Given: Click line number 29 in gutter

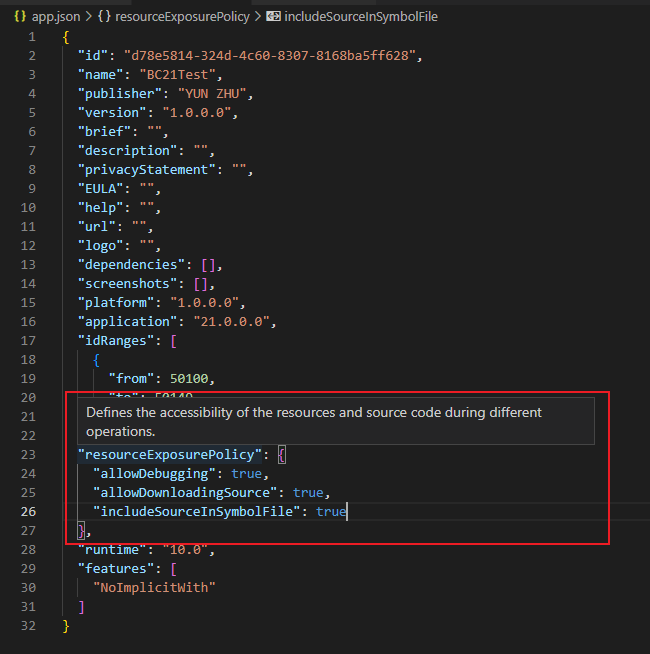Looking at the screenshot, I should 28,569.
